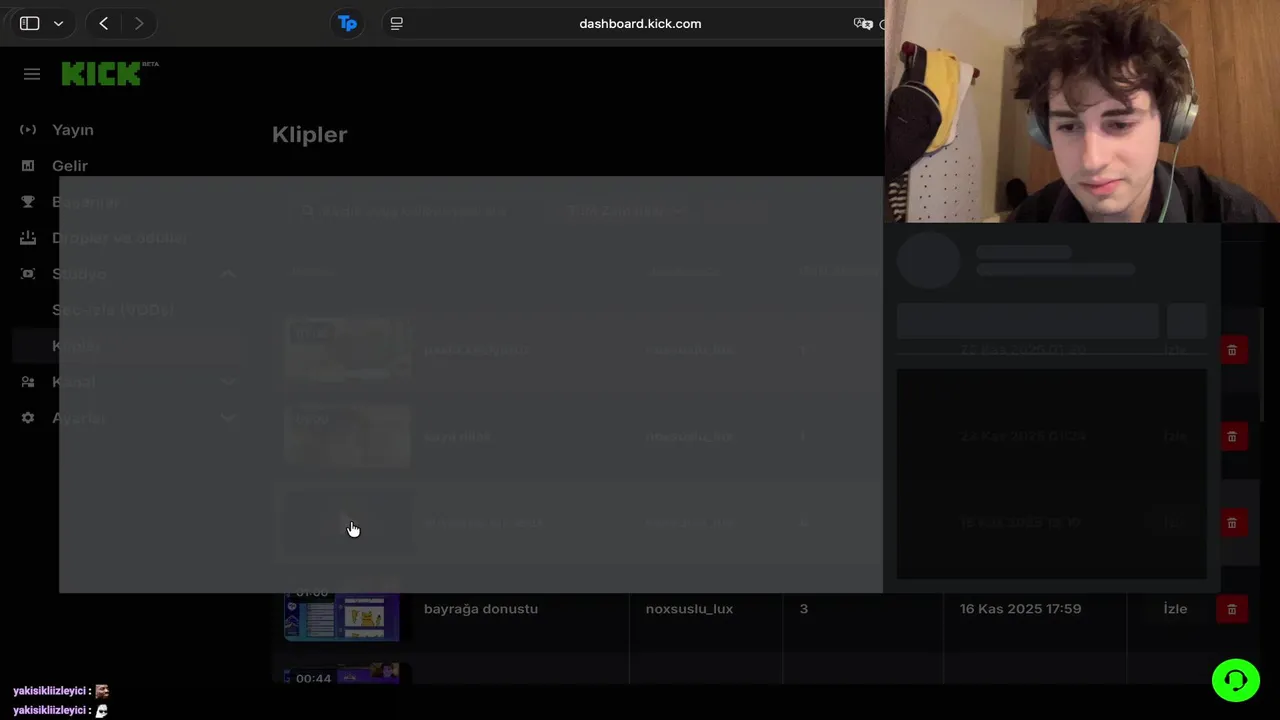Screen dimensions: 1280x720
Task: Open the sidebar options chevron in browser toolbar
Action: [59, 23]
